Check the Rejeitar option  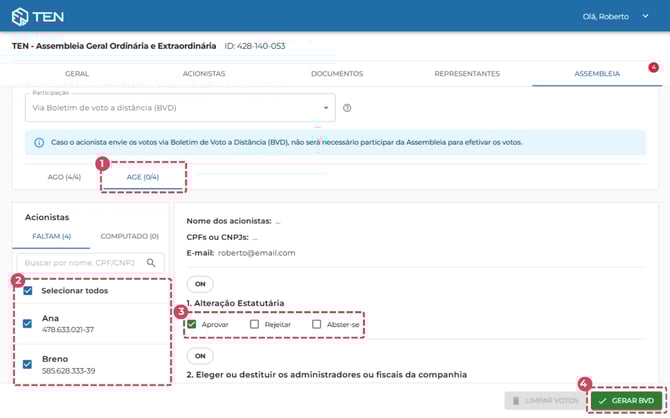[x=254, y=324]
